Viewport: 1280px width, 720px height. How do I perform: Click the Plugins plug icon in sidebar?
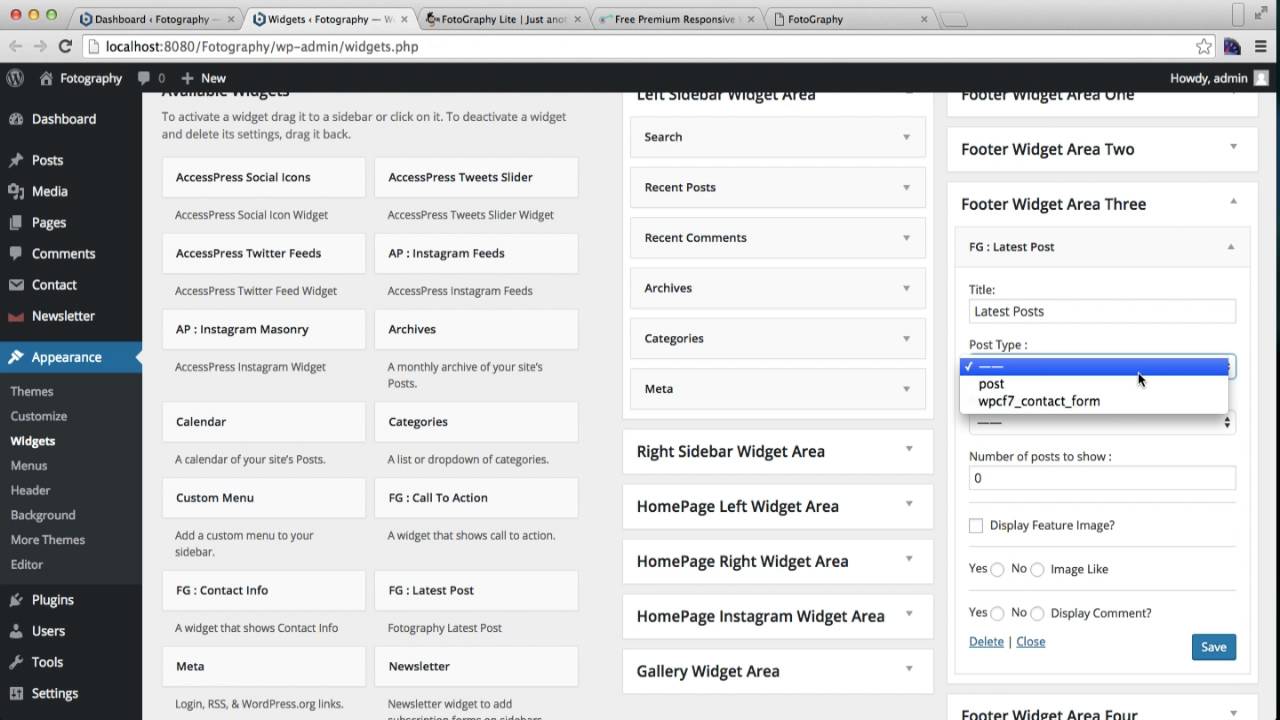tap(16, 600)
